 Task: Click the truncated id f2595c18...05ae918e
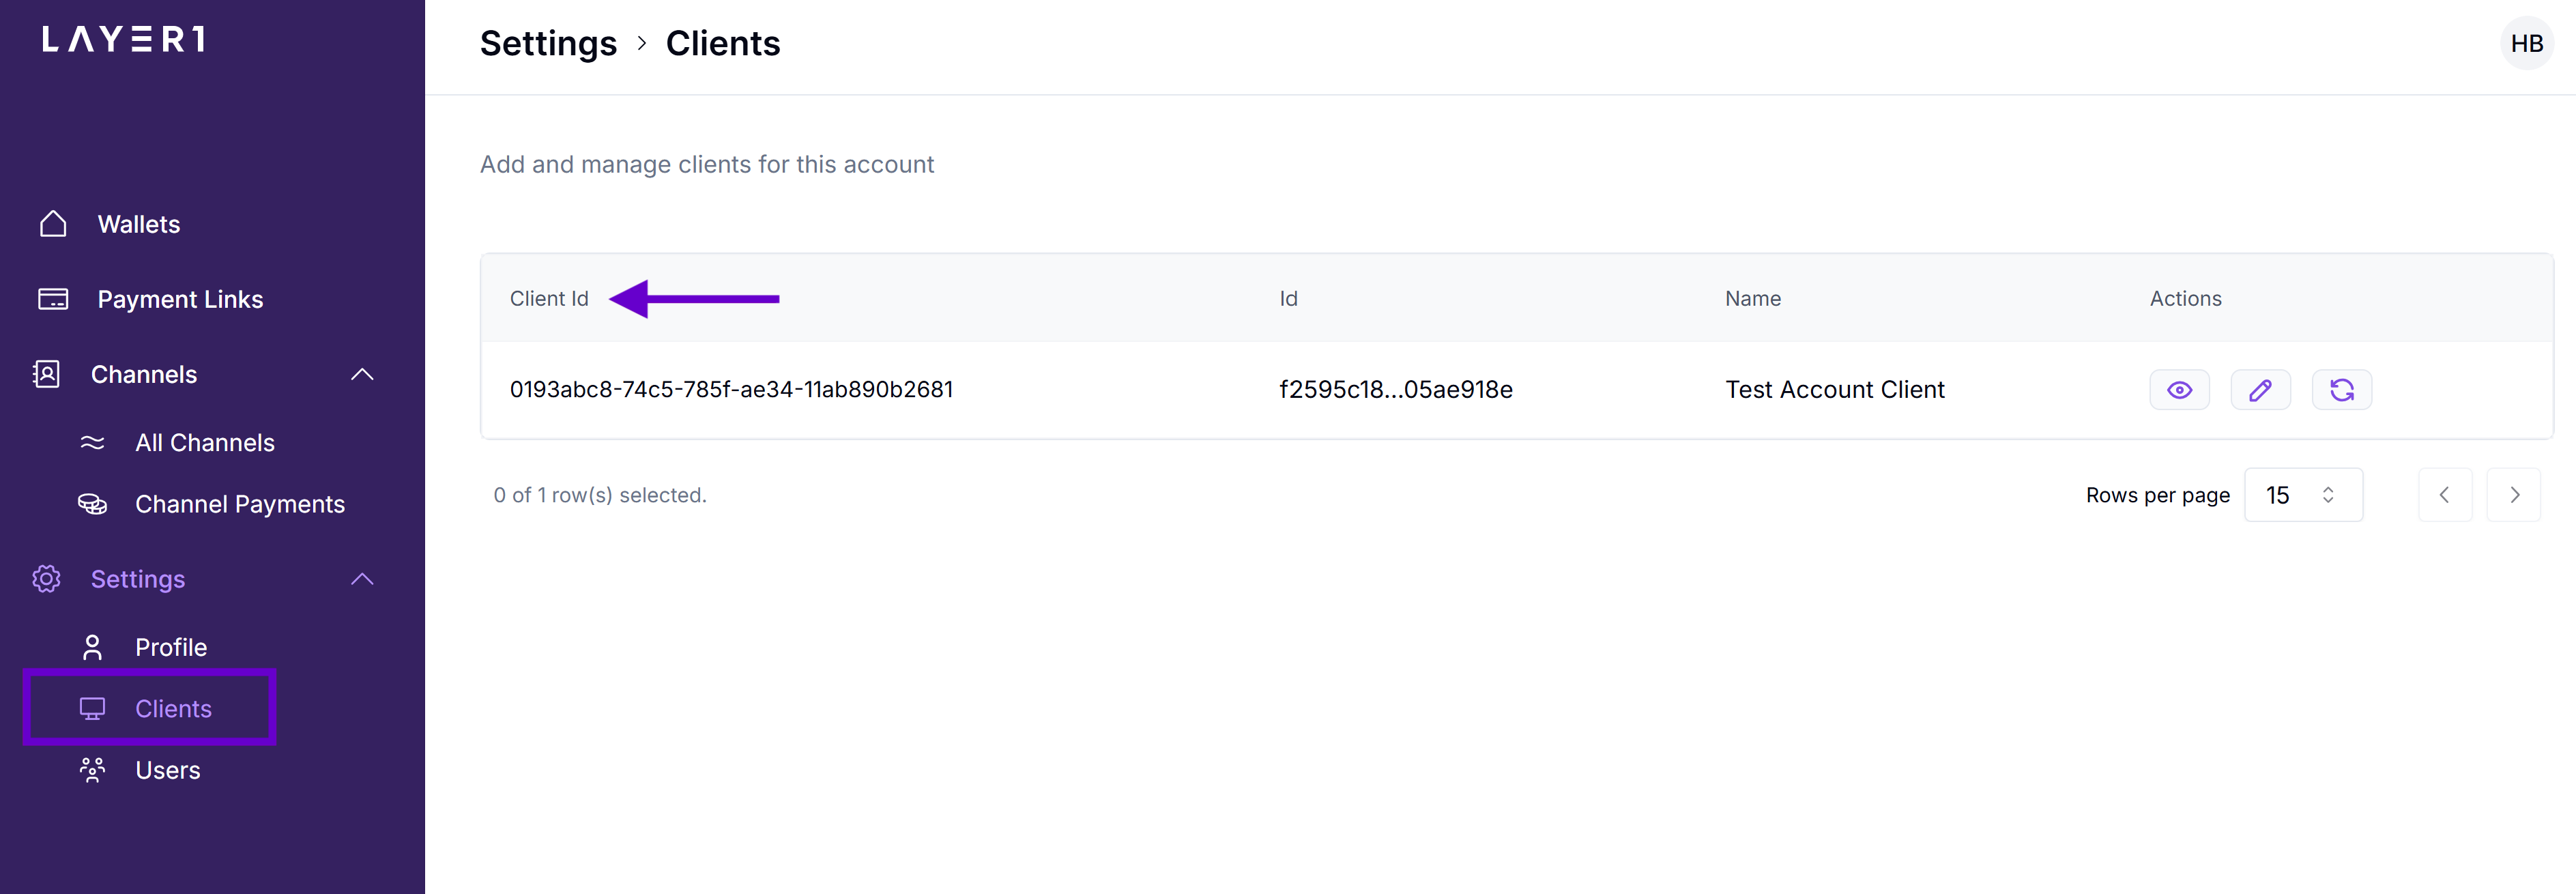[1395, 389]
